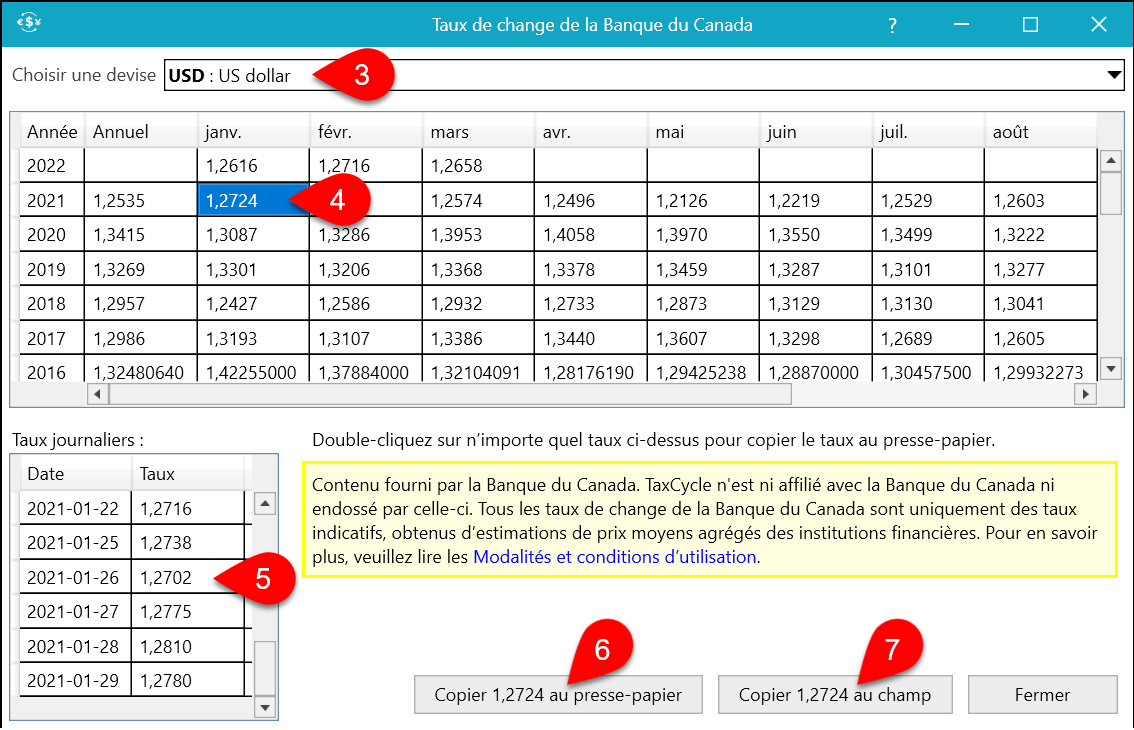The height and width of the screenshot is (730, 1134).
Task: Select the 2019 January rate 1,3301
Action: 253,269
